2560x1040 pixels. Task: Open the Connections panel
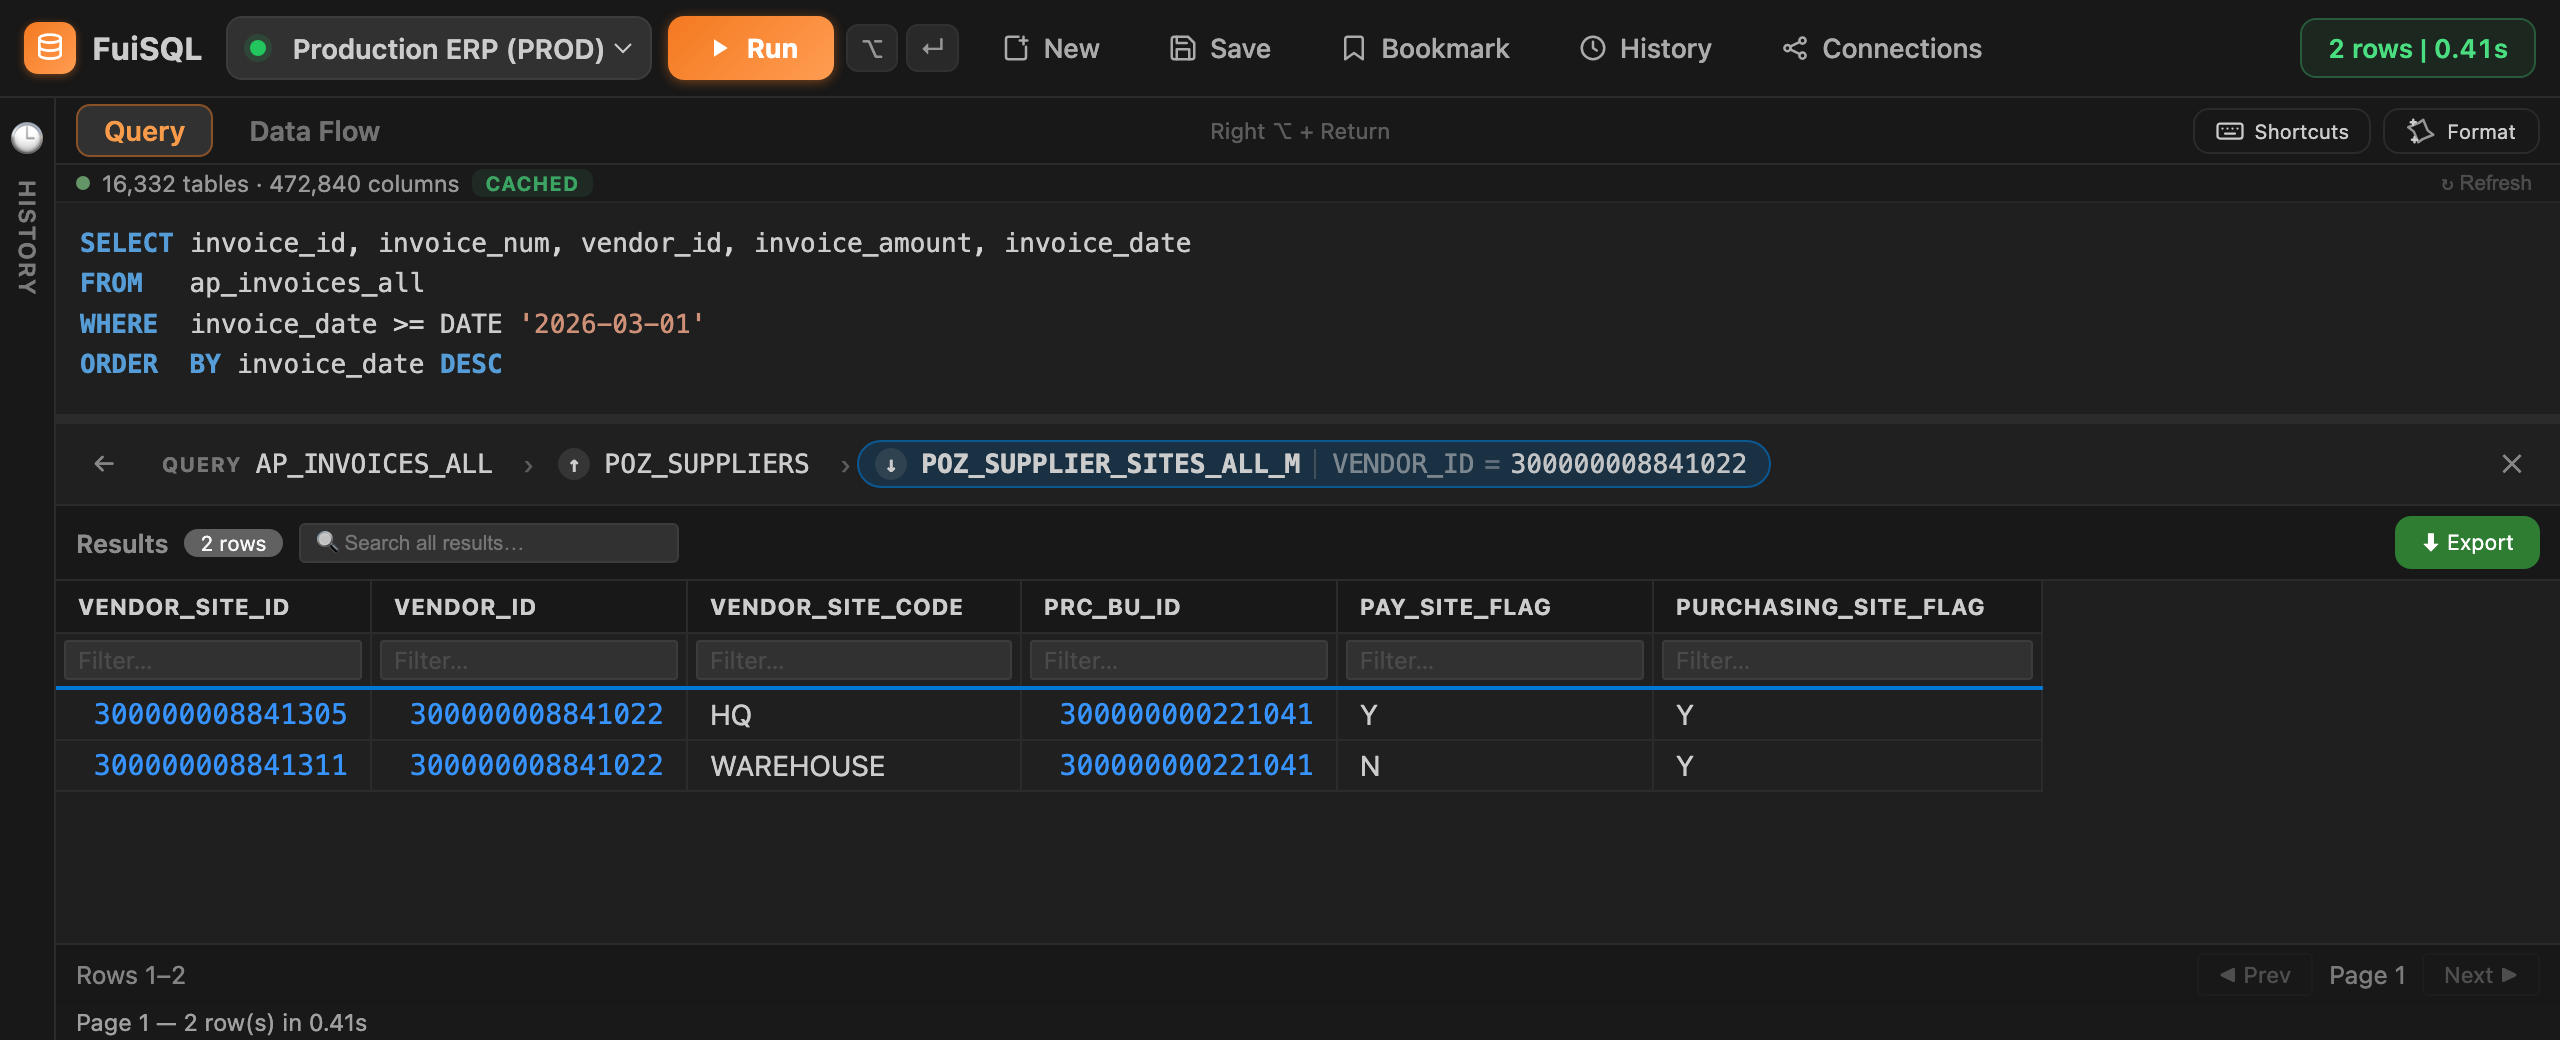[x=1881, y=48]
